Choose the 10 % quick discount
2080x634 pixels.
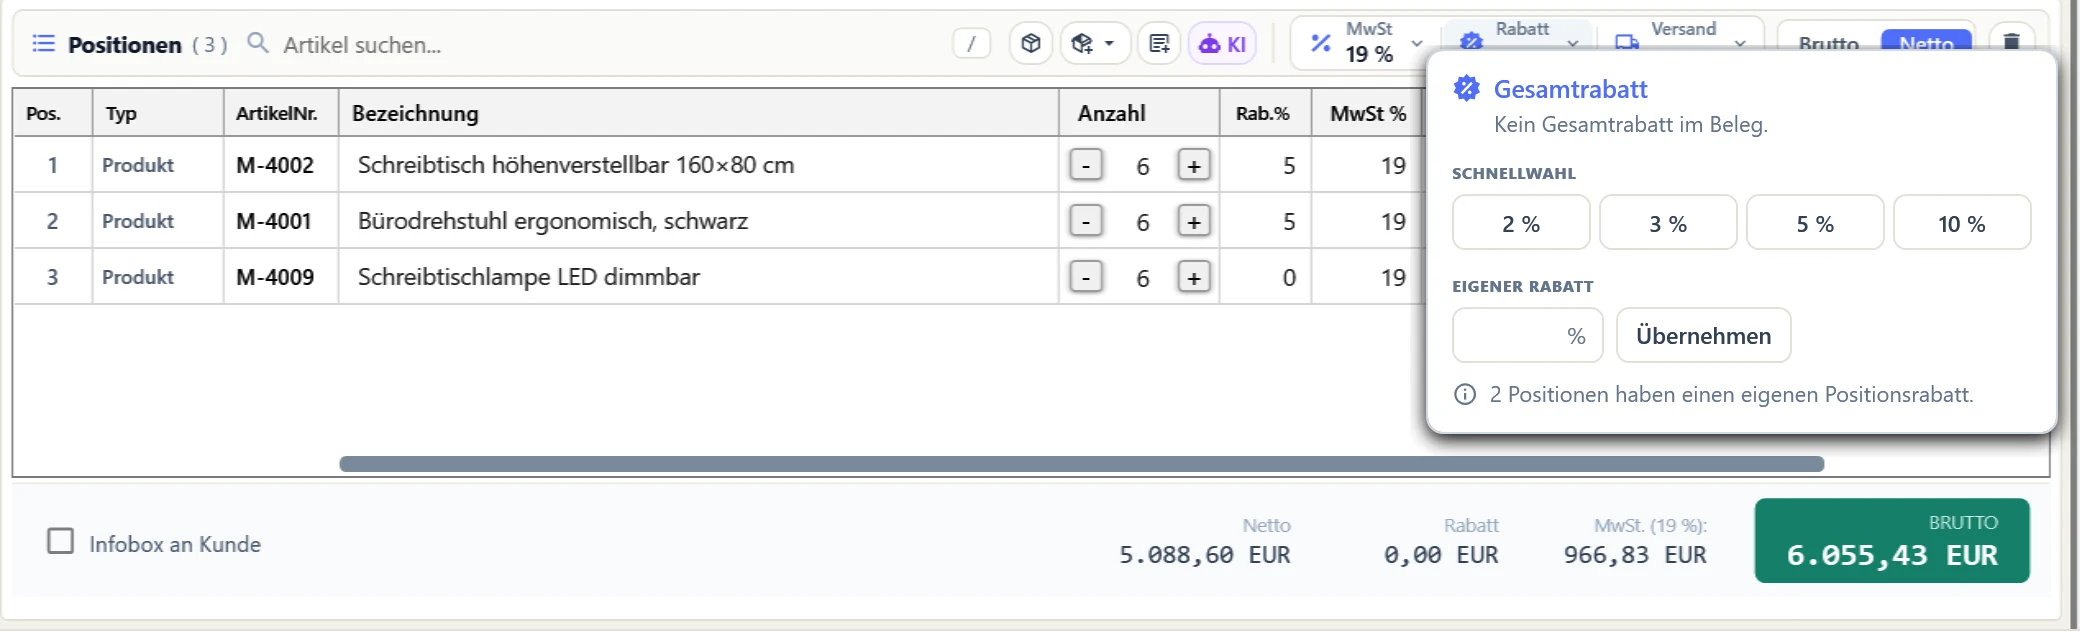pos(1962,223)
